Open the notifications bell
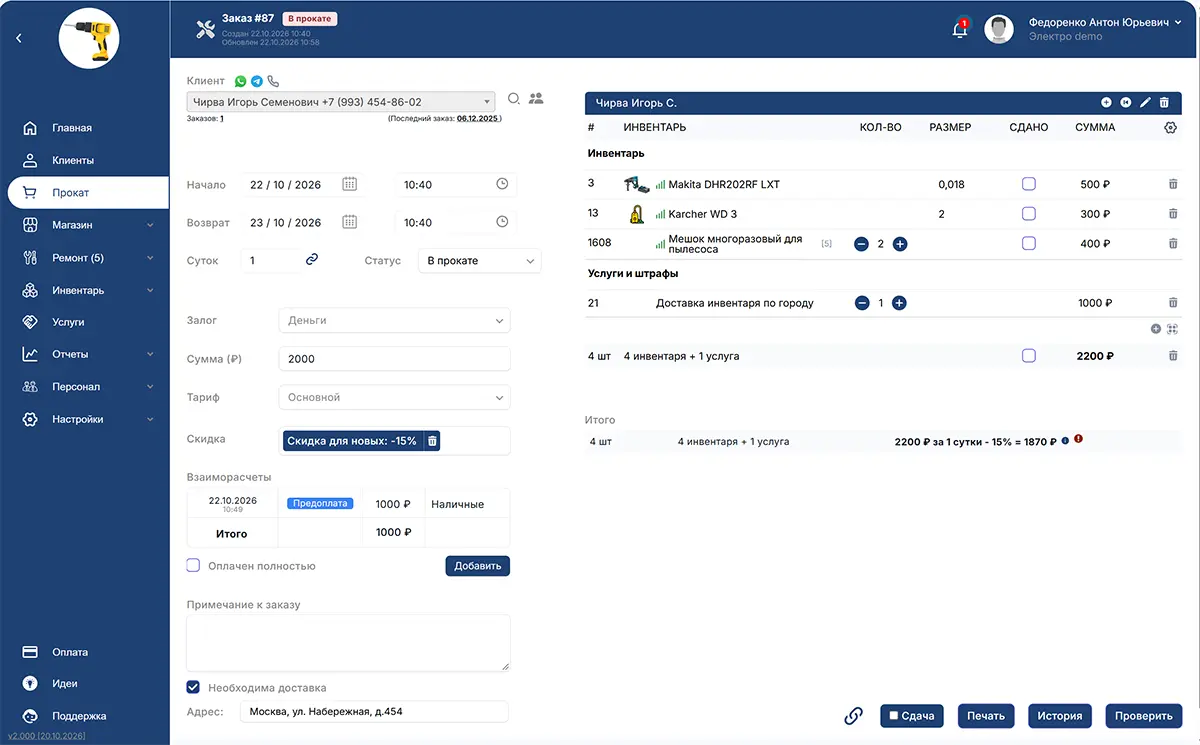This screenshot has height=745, width=1200. 960,29
